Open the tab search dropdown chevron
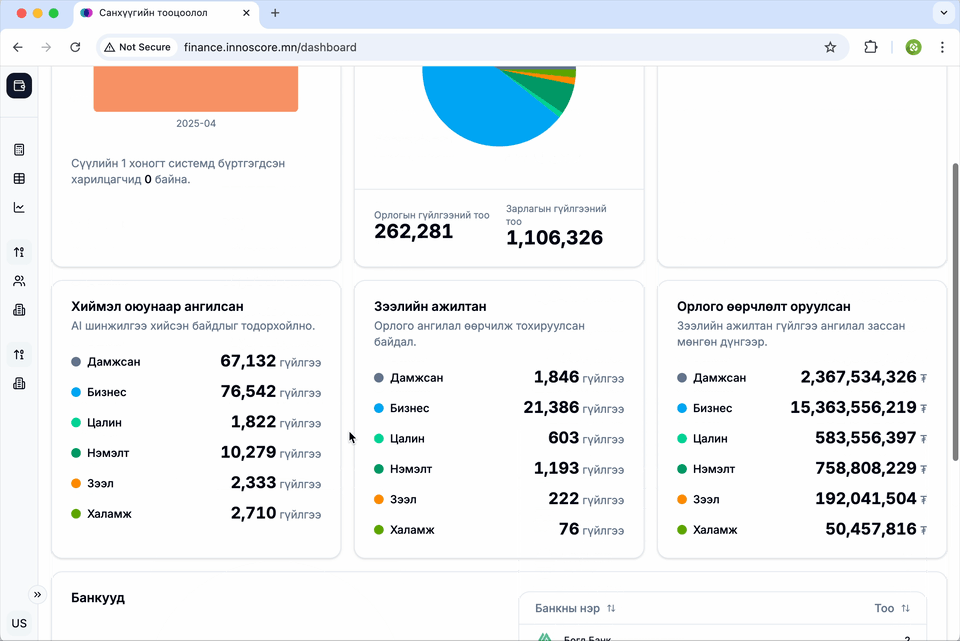 pyautogui.click(x=943, y=13)
